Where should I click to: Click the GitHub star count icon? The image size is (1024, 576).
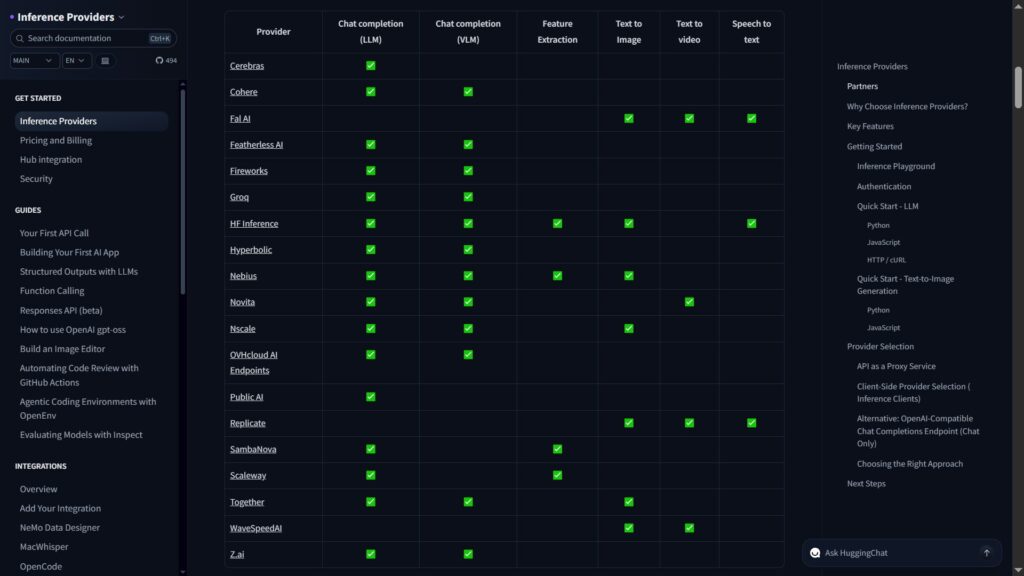tap(159, 60)
